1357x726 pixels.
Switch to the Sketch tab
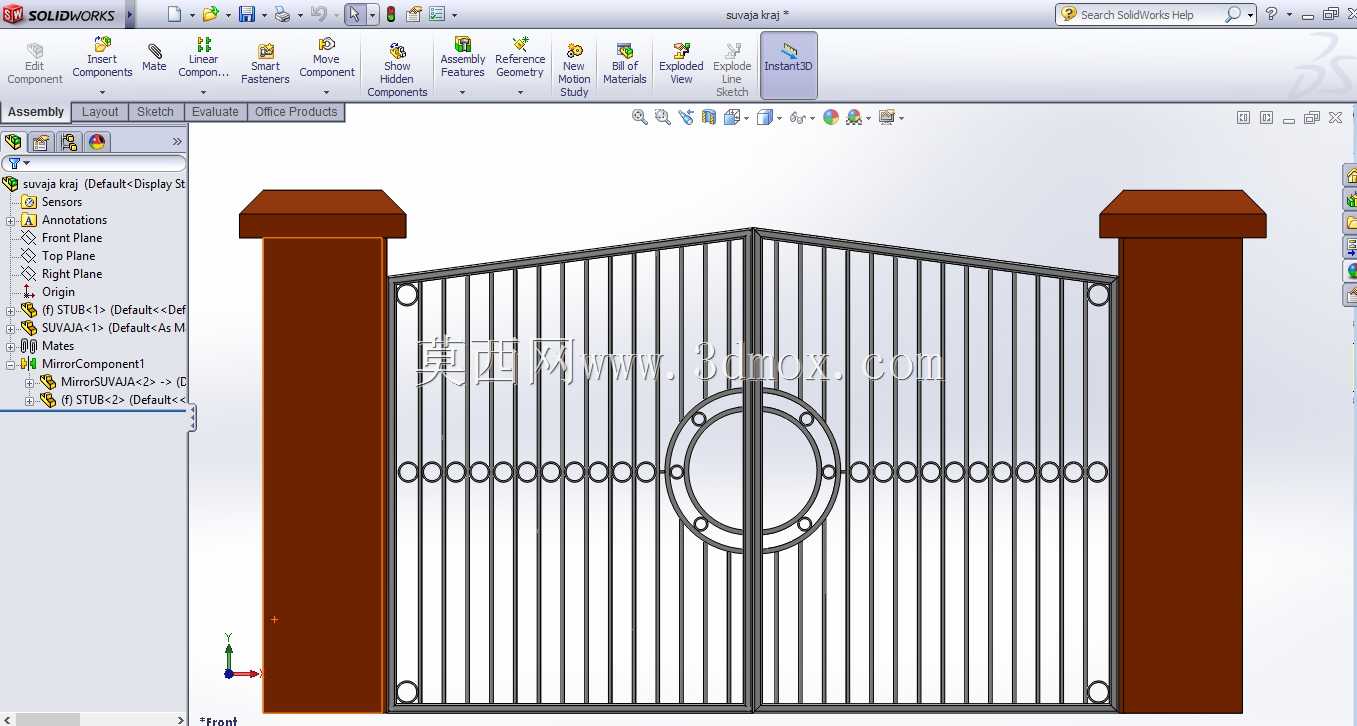(x=155, y=112)
